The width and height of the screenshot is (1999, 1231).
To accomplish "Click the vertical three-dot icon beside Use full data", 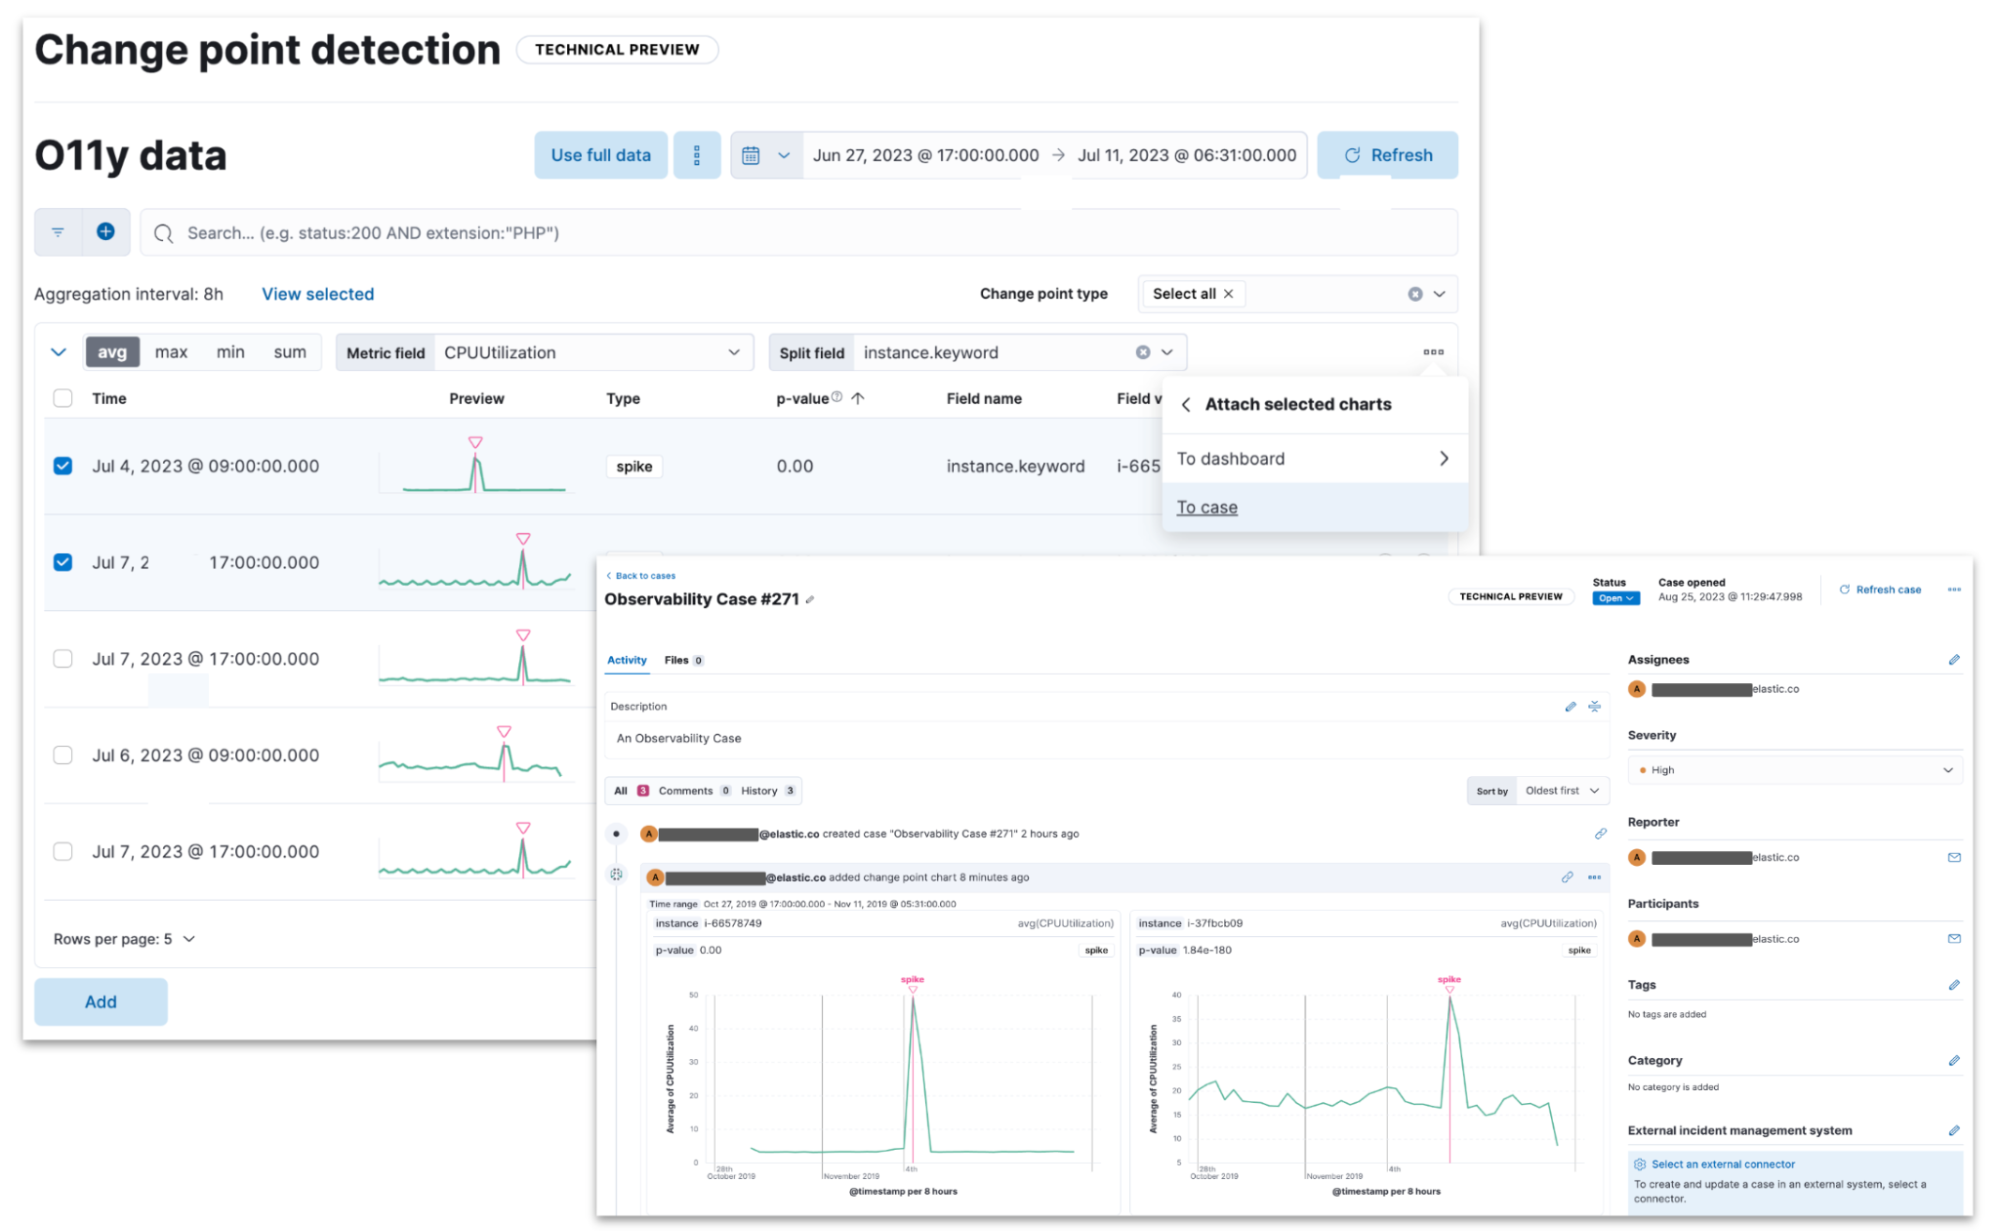I will coord(697,155).
